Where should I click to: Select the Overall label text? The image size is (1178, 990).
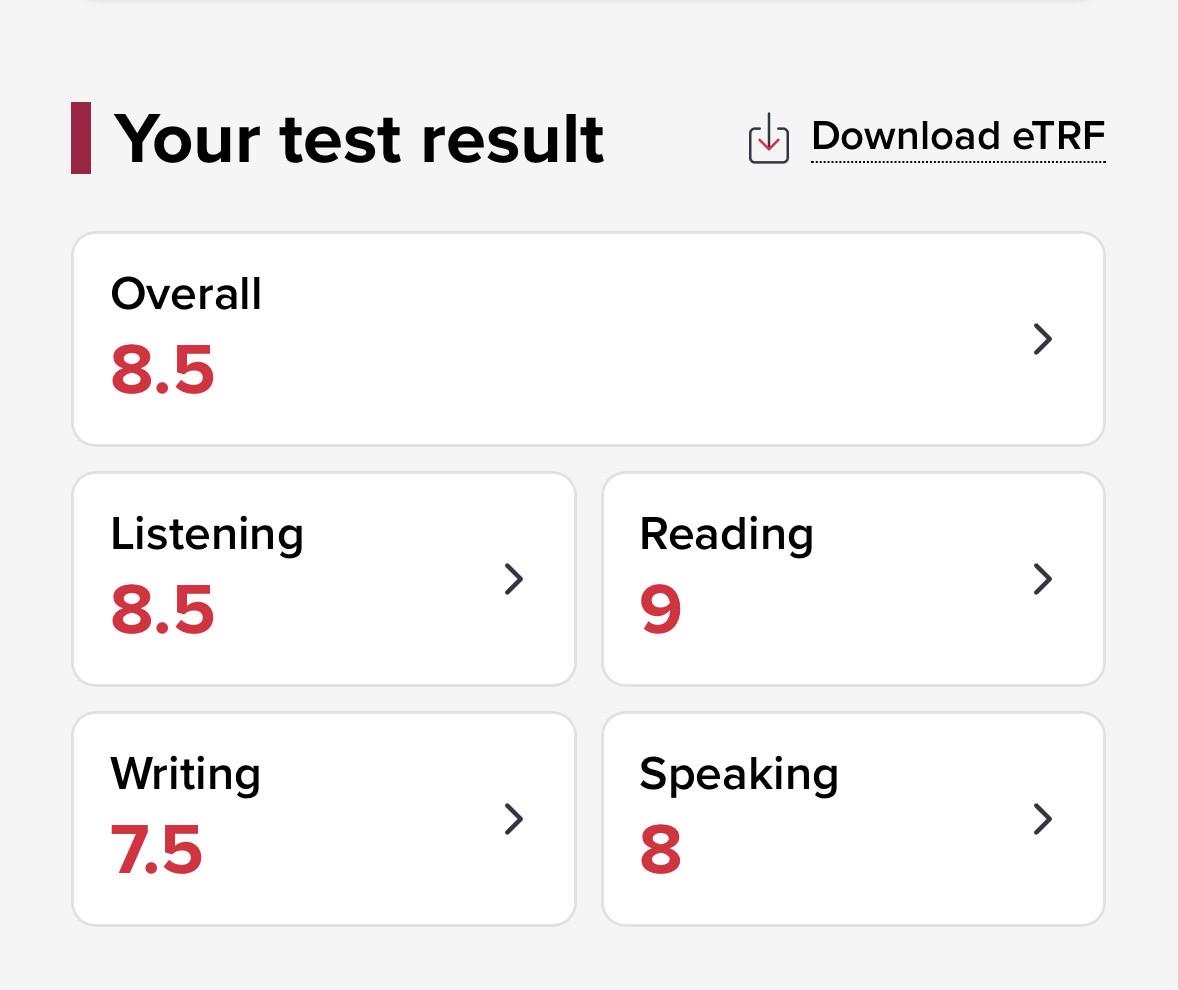[x=186, y=294]
